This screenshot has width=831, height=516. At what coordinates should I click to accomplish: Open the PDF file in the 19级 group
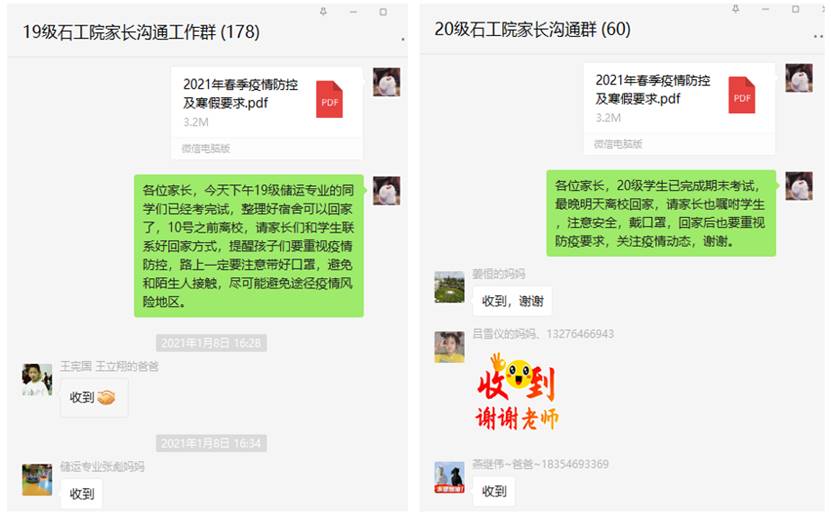pos(267,112)
